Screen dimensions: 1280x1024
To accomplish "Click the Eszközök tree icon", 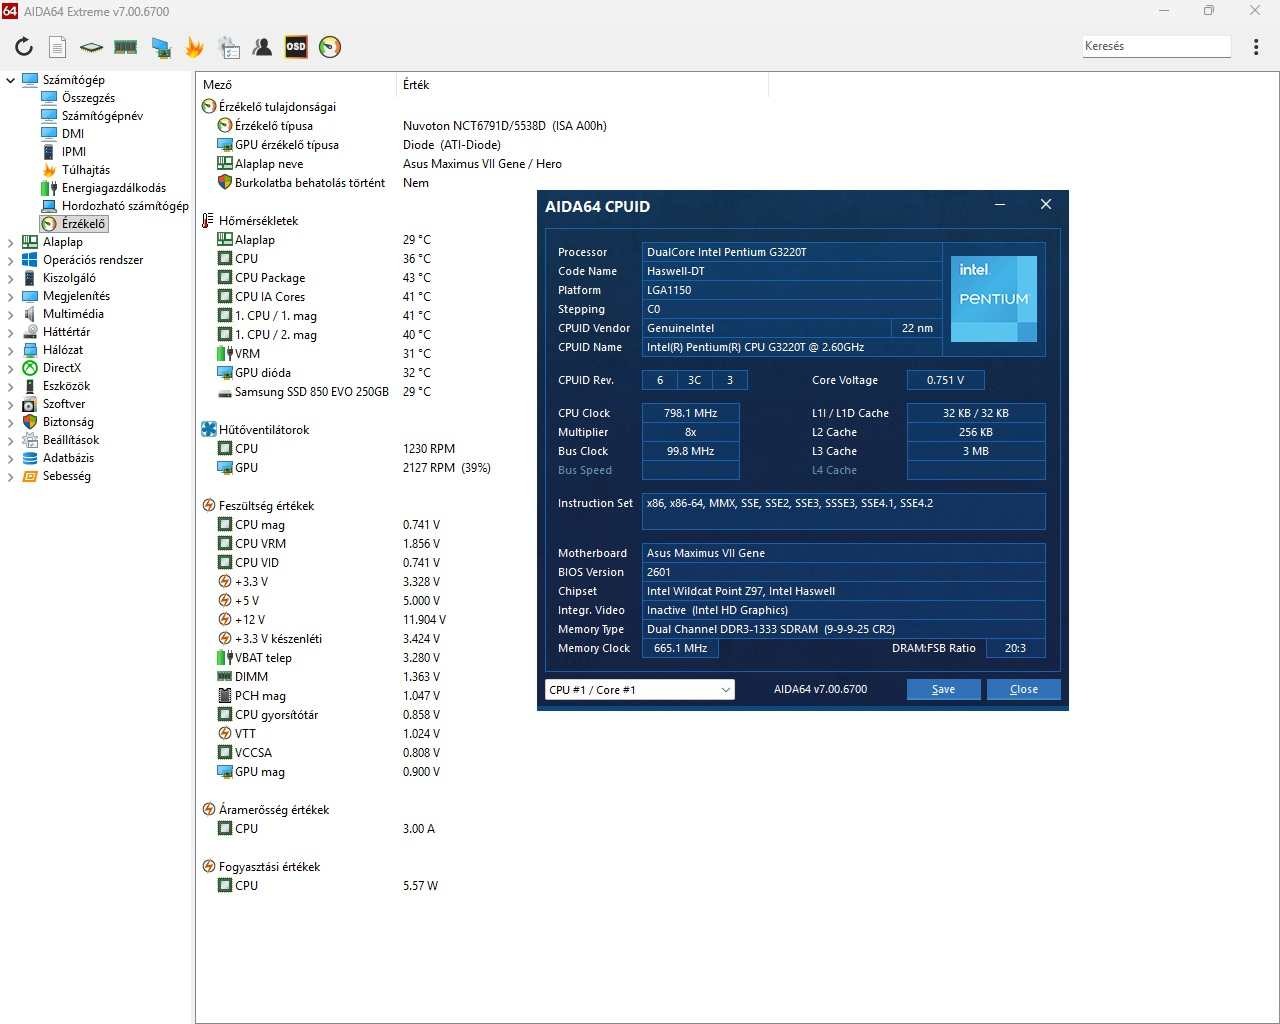I will pos(30,386).
